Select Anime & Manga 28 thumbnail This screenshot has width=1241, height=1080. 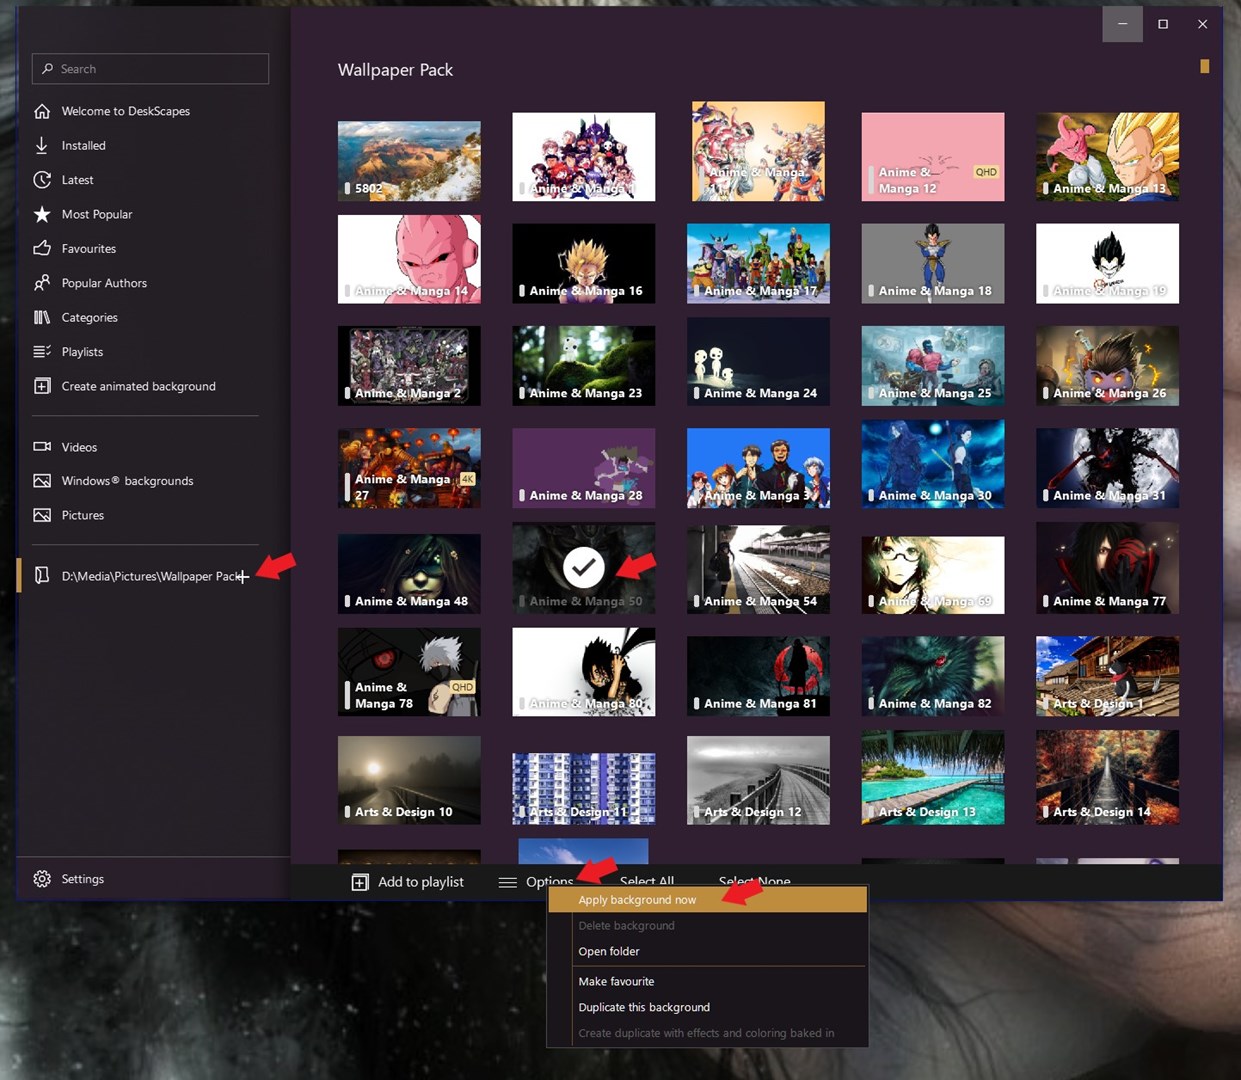(584, 468)
